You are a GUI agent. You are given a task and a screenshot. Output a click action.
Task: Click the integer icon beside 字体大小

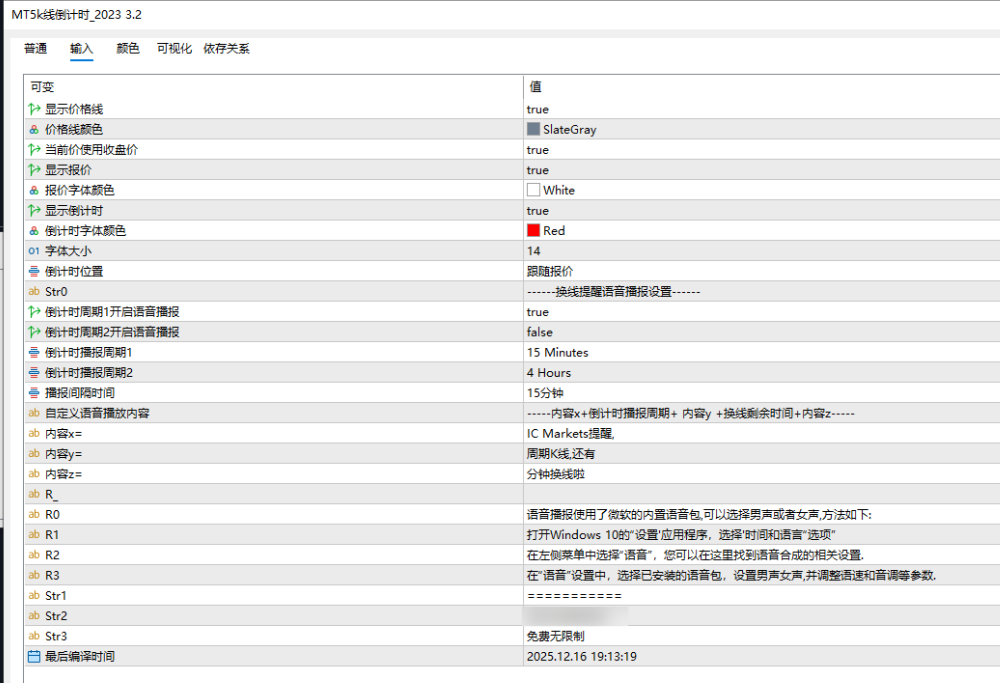click(34, 251)
